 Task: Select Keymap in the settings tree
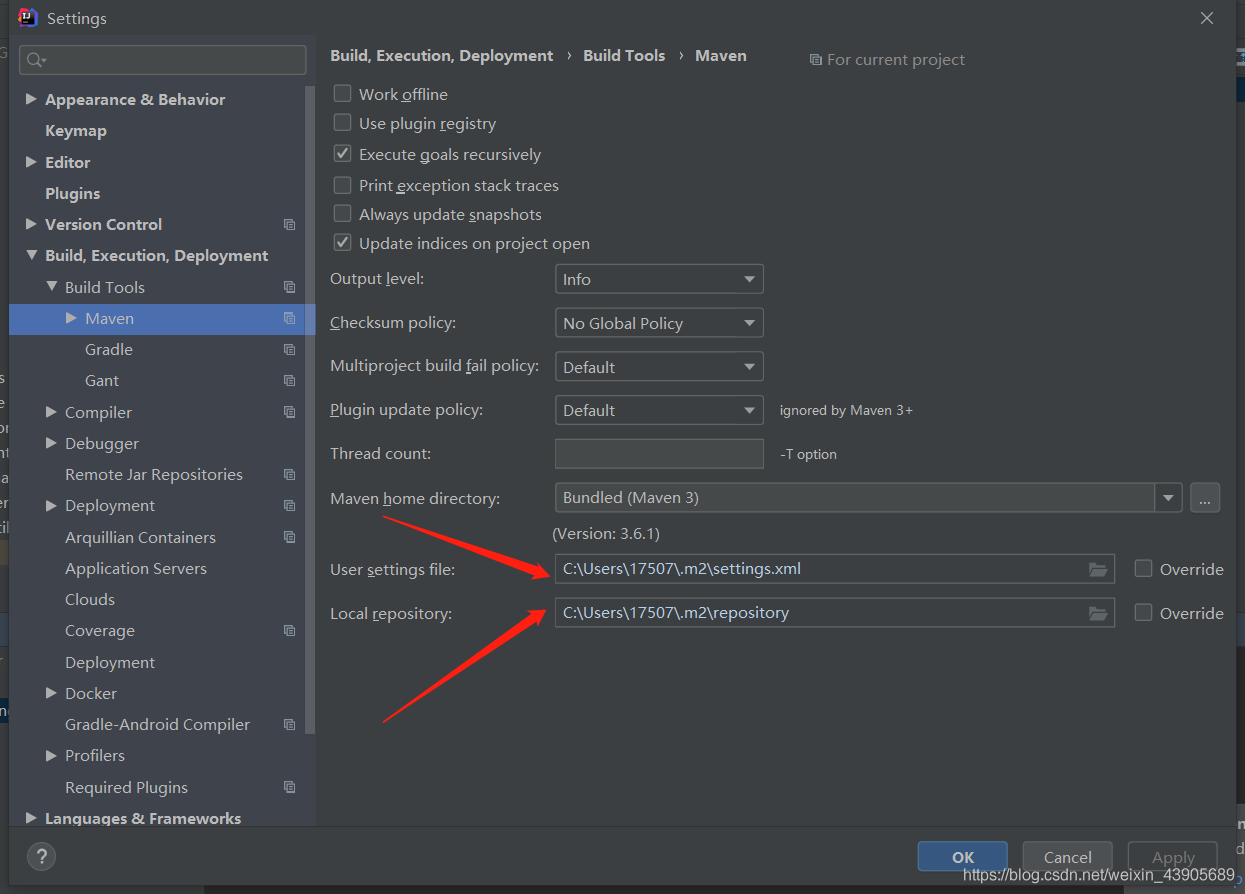click(75, 131)
